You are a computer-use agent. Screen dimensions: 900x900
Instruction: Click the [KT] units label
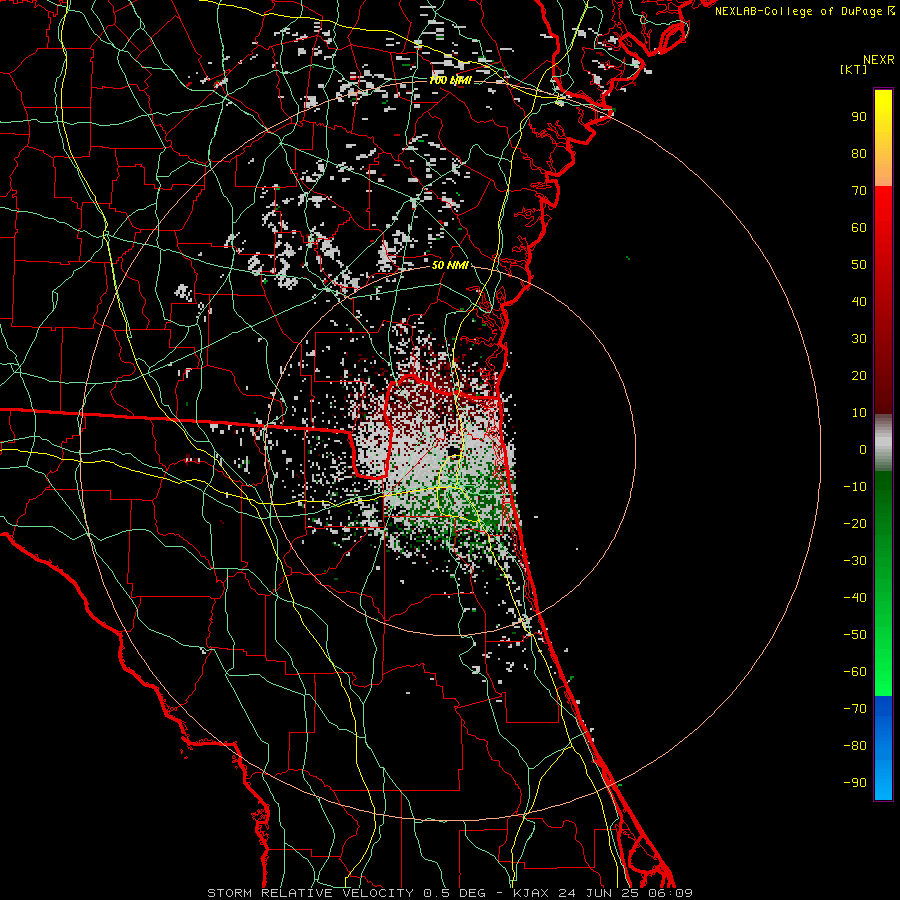(854, 69)
